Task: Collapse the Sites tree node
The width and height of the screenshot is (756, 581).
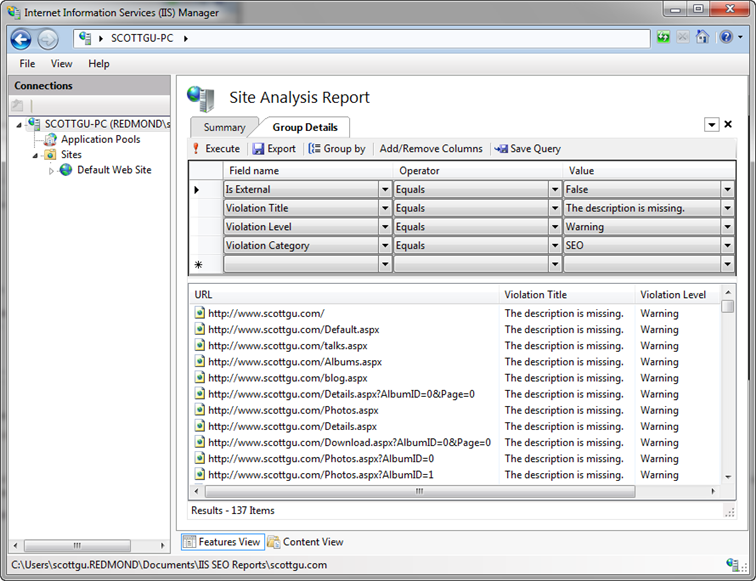Action: point(35,156)
